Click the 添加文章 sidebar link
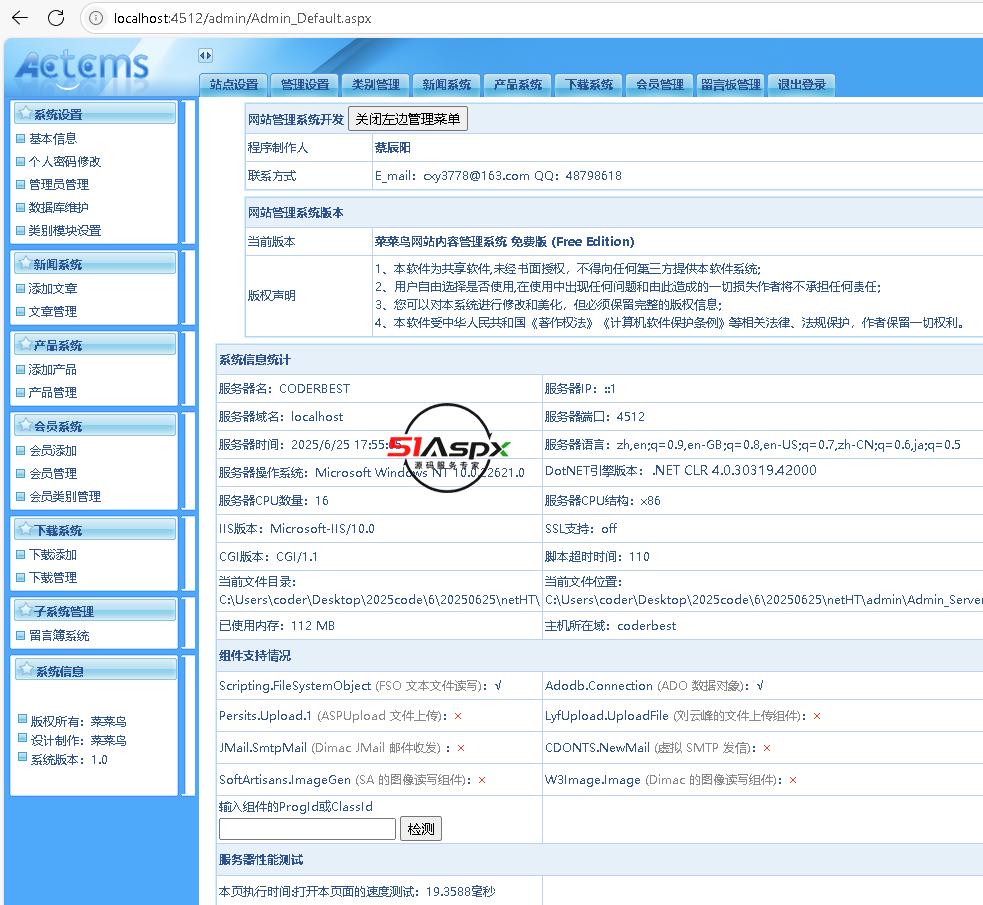Viewport: 983px width, 905px height. pyautogui.click(x=53, y=288)
